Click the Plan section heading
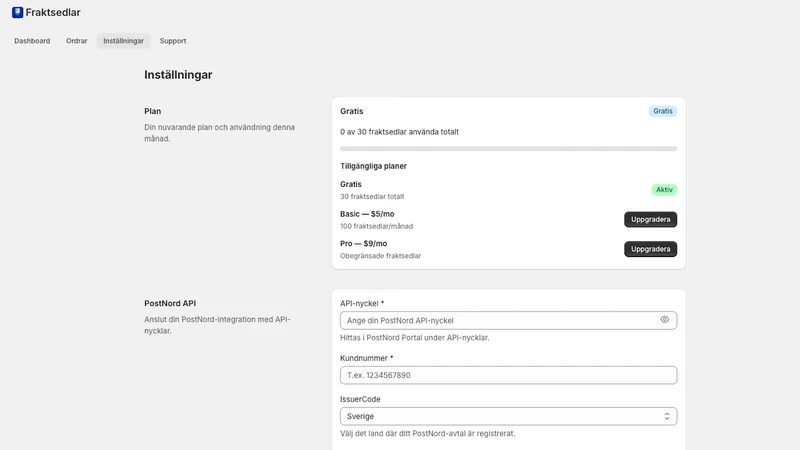 (x=153, y=111)
